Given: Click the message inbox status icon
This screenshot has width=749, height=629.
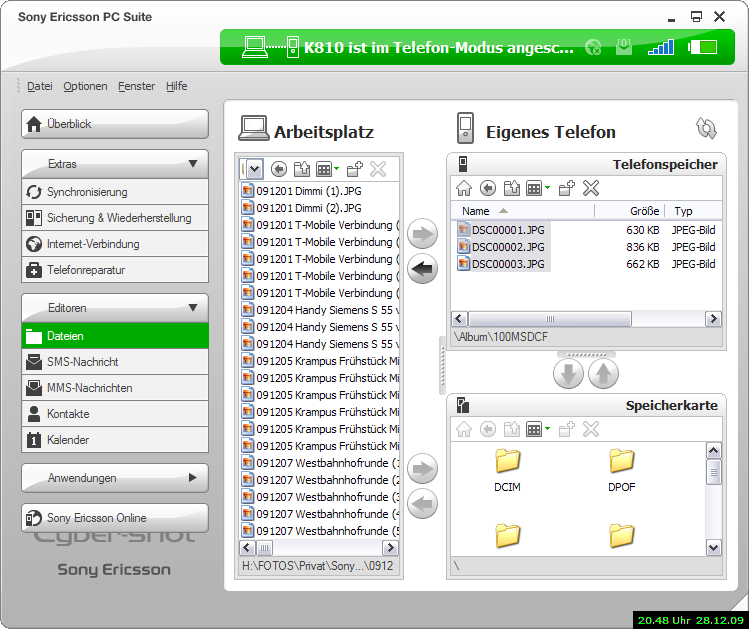Looking at the screenshot, I should (624, 47).
